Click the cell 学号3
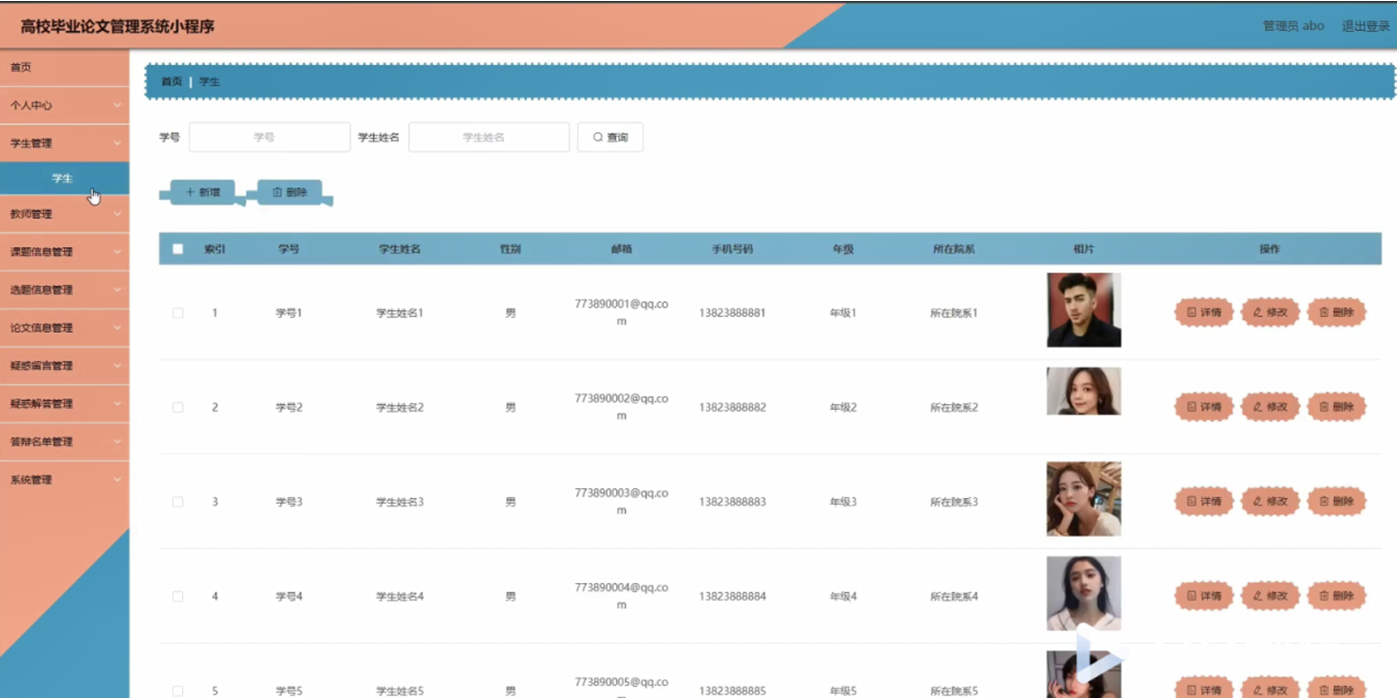1397x699 pixels. click(x=289, y=502)
